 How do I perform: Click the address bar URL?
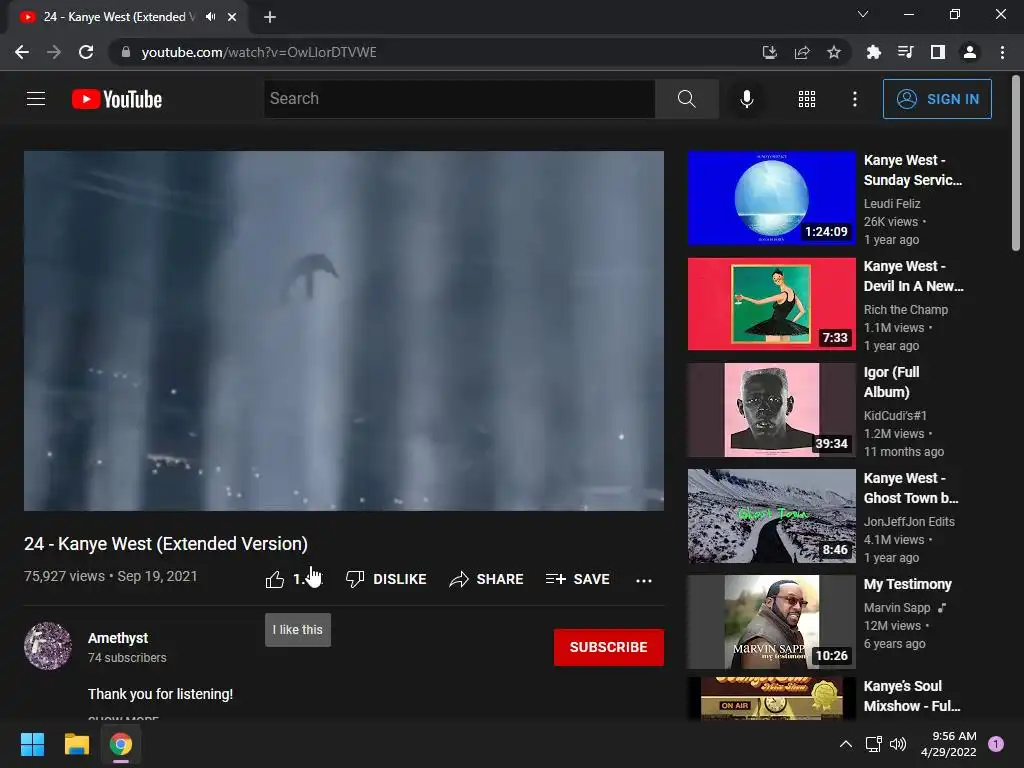click(259, 52)
